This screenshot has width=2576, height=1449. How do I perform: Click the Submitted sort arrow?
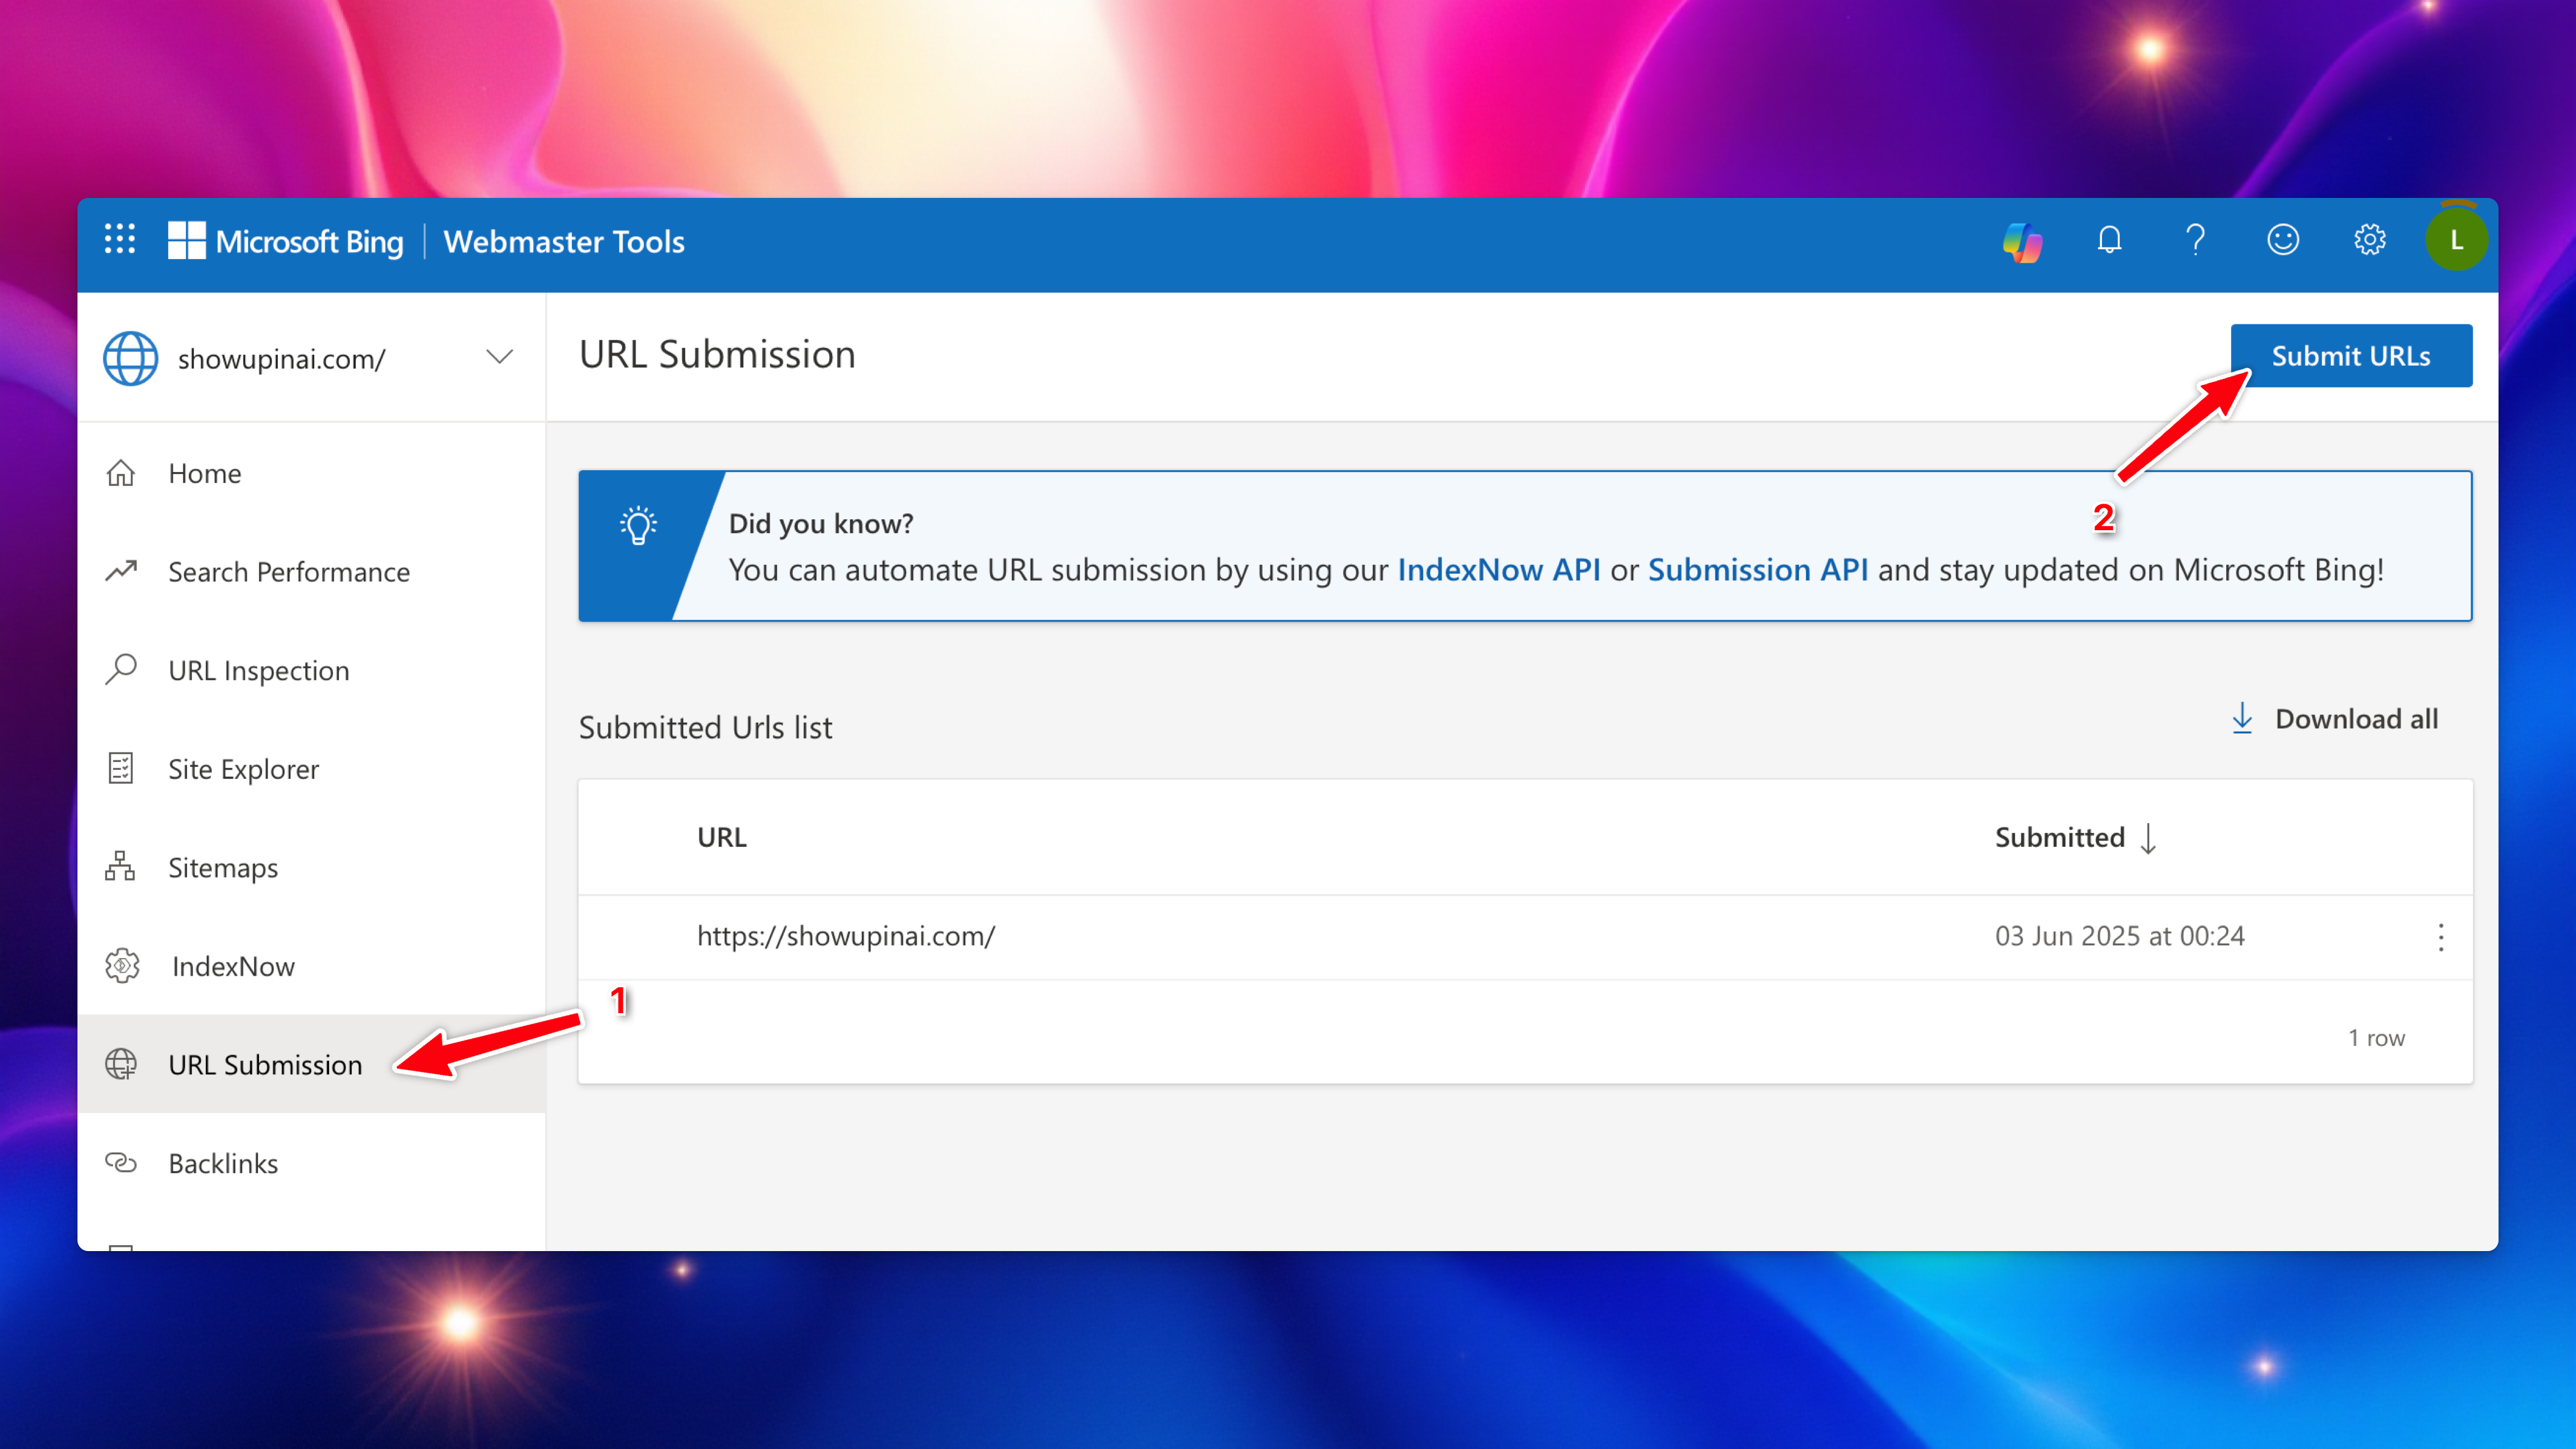click(x=2147, y=838)
